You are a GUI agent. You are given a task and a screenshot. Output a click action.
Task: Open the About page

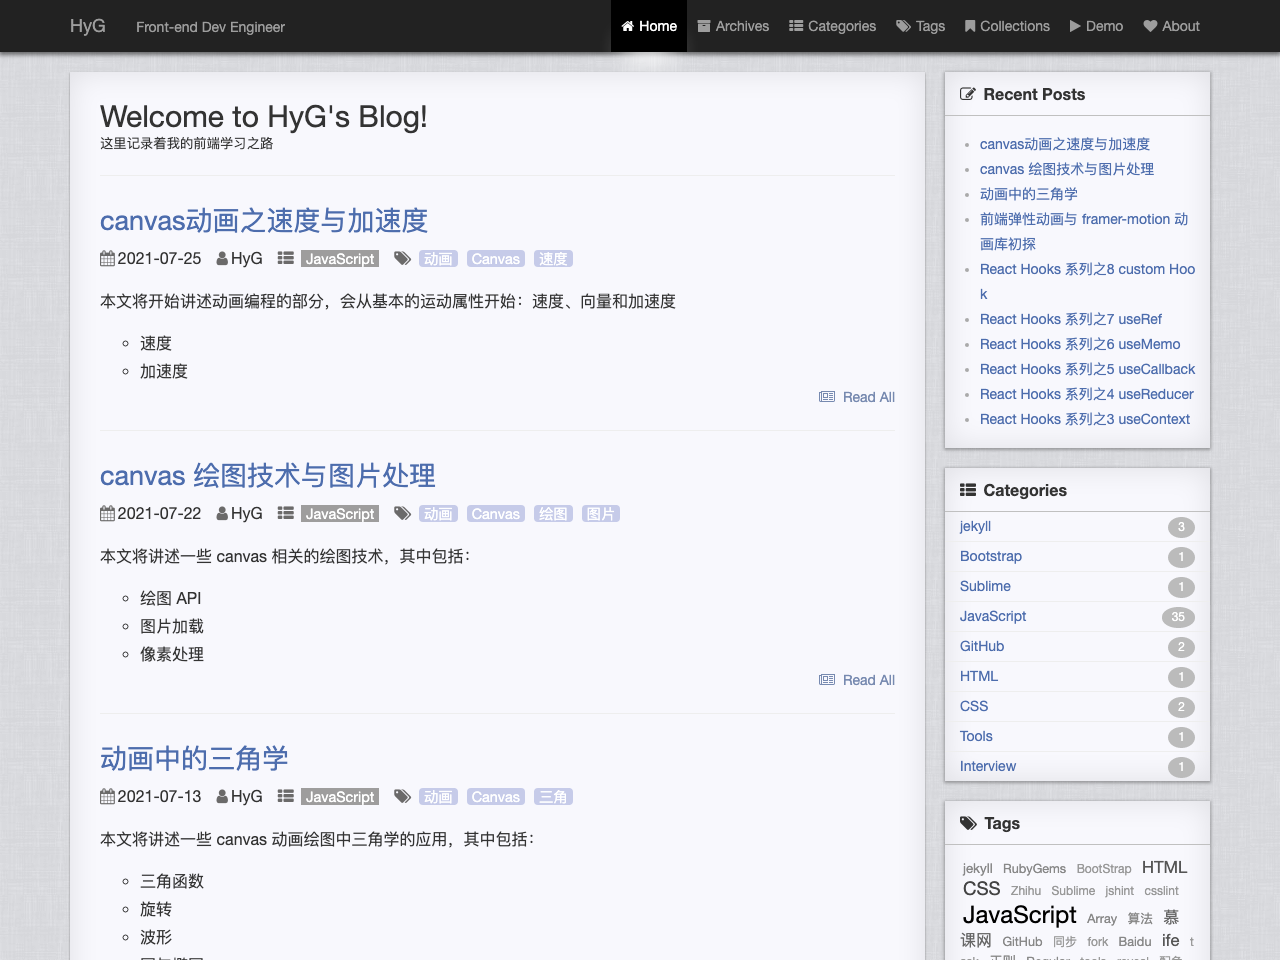(x=1171, y=26)
